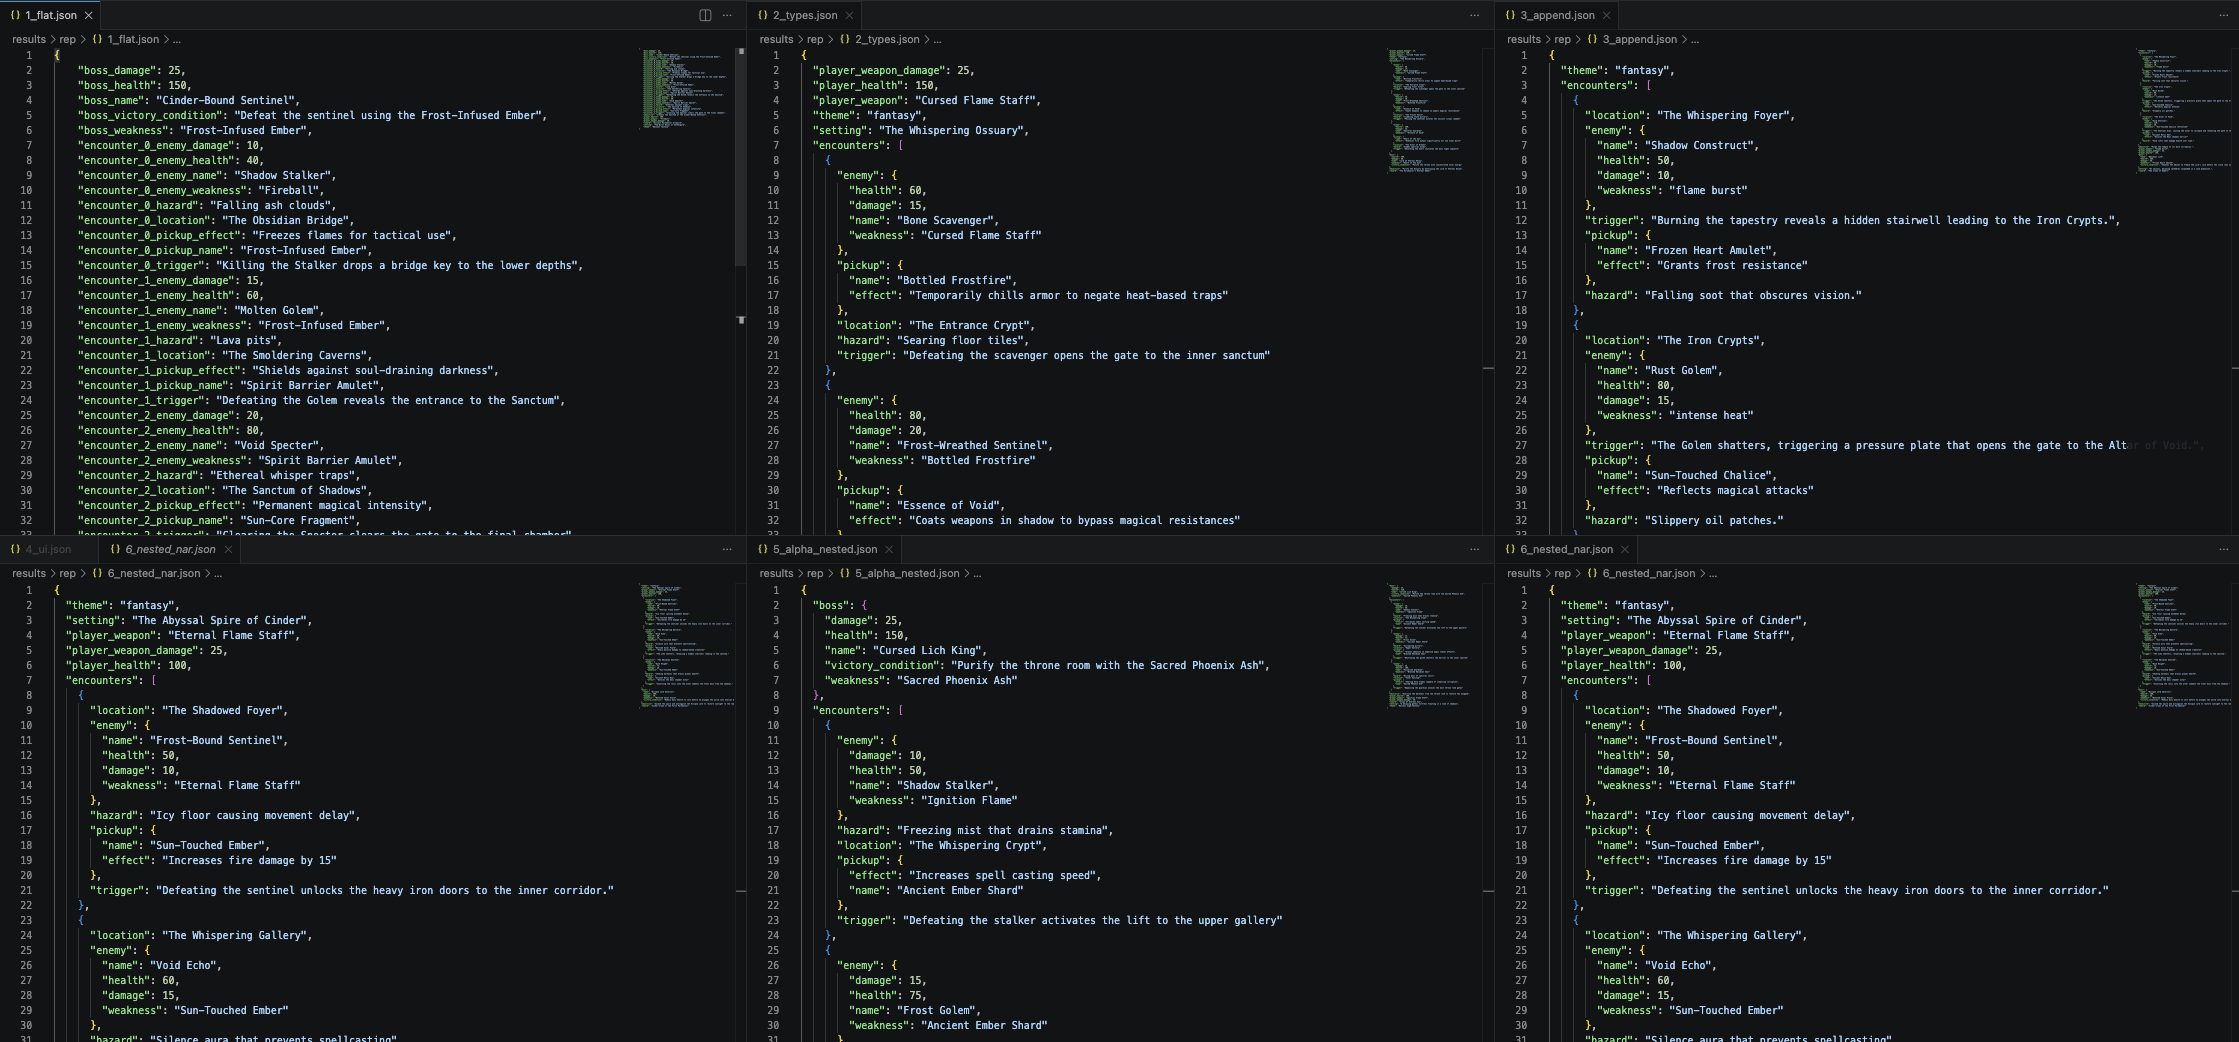Close the 1_flat.json tab
Viewport: 2239px width, 1042px height.
(89, 15)
